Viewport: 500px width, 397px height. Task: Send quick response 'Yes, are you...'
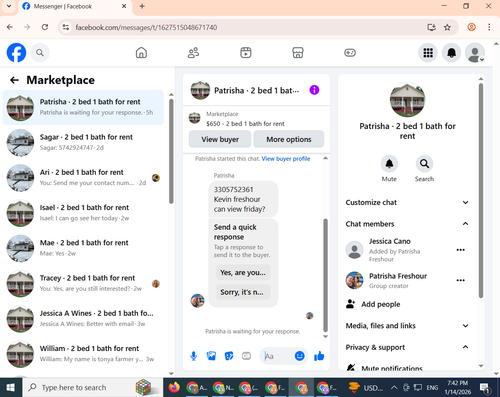pyautogui.click(x=243, y=273)
